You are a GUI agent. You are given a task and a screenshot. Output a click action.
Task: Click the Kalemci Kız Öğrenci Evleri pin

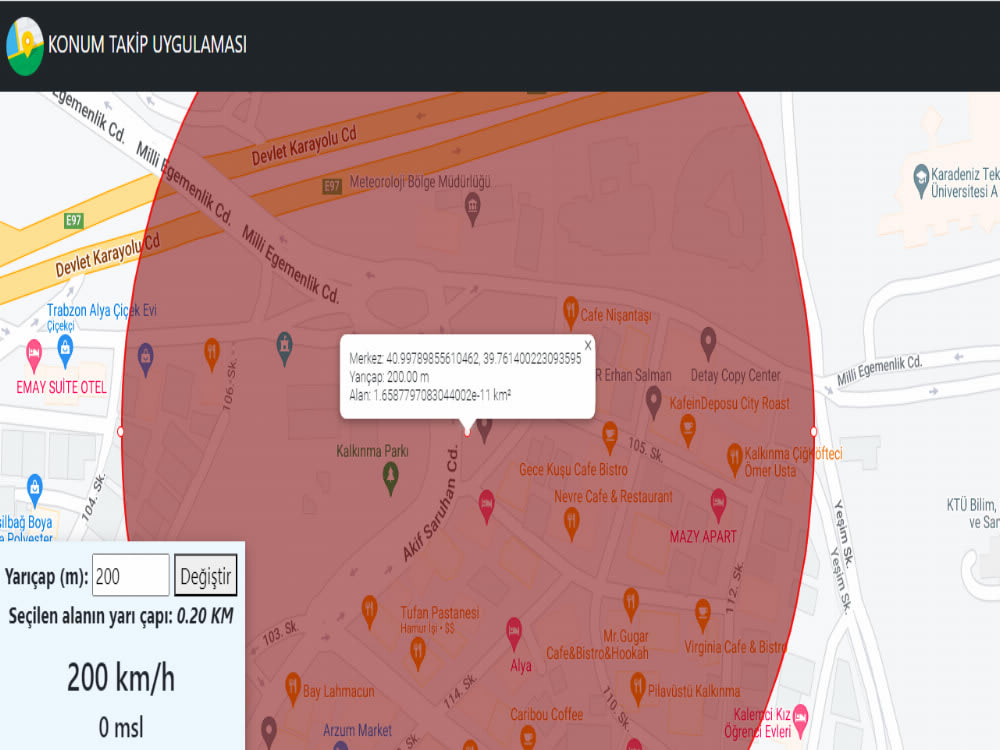coord(800,721)
